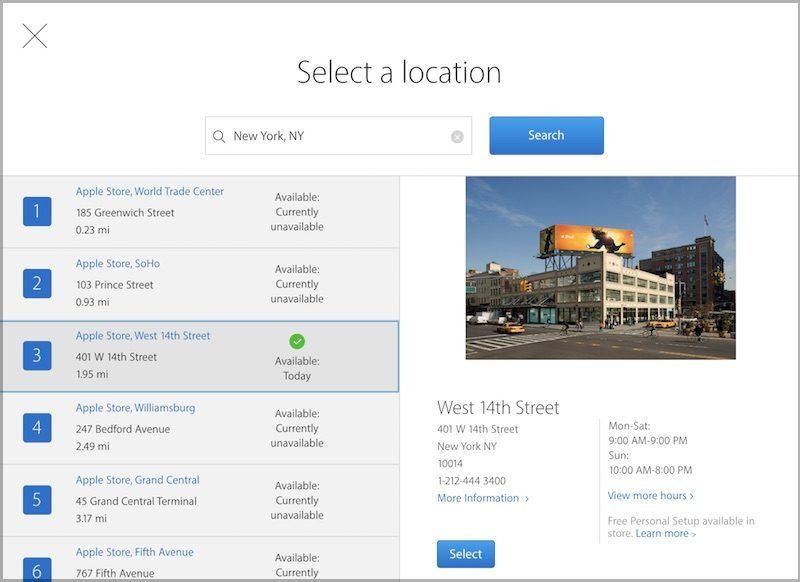Open Apple Store, Fifth Avenue listing

pos(135,552)
